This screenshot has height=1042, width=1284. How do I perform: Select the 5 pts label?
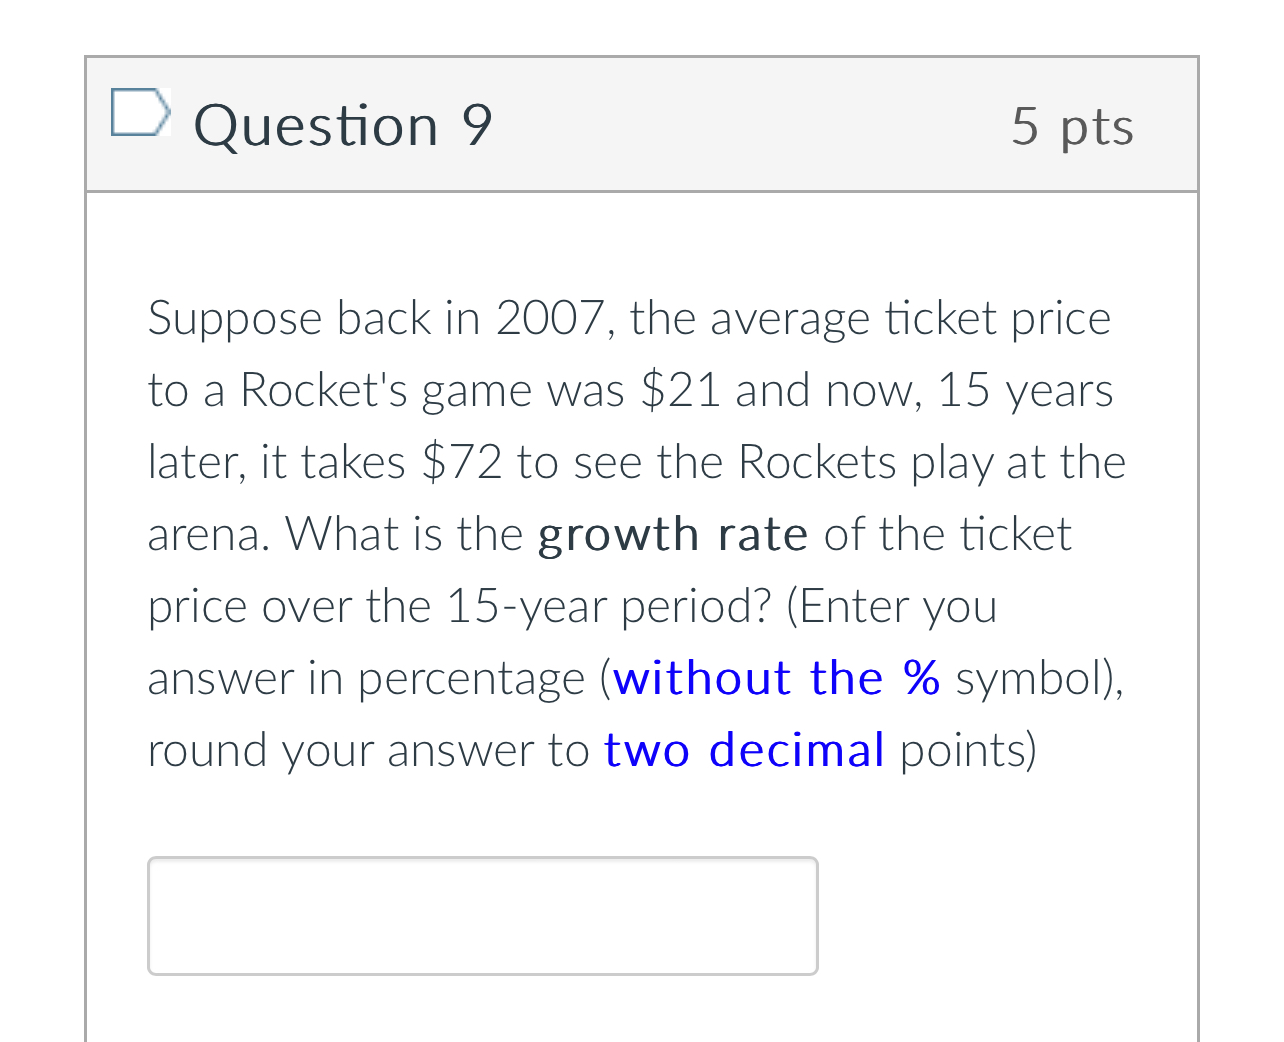coord(1073,126)
